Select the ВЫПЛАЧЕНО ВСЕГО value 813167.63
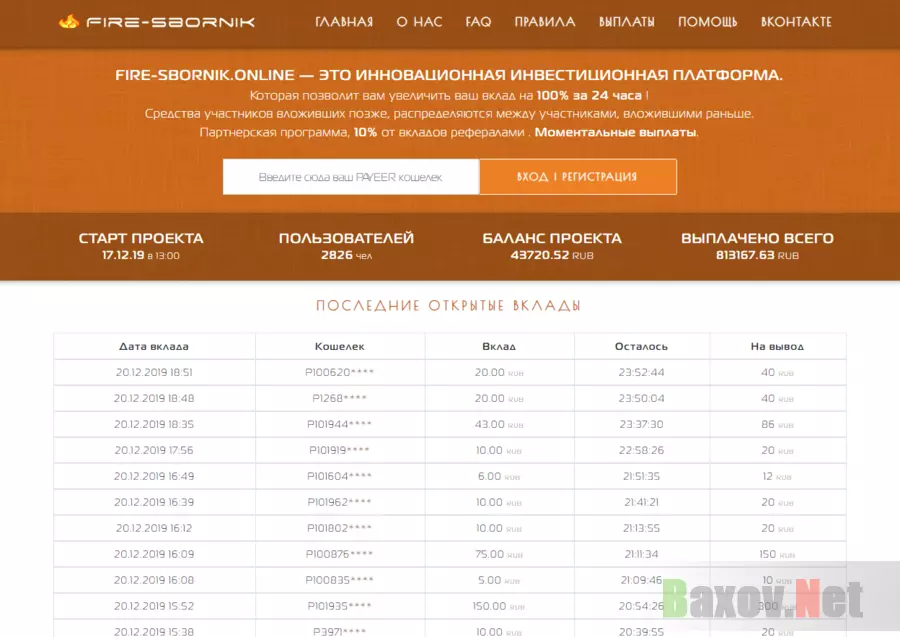 pos(745,255)
